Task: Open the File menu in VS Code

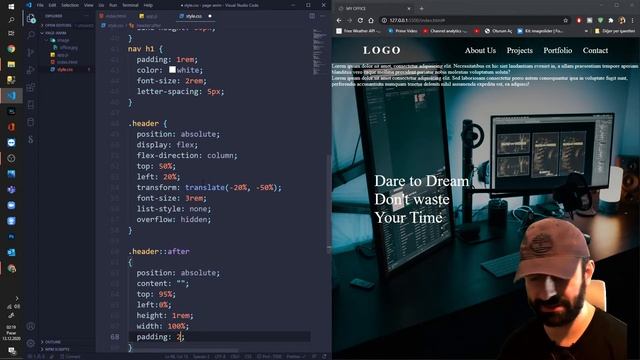Action: point(40,5)
